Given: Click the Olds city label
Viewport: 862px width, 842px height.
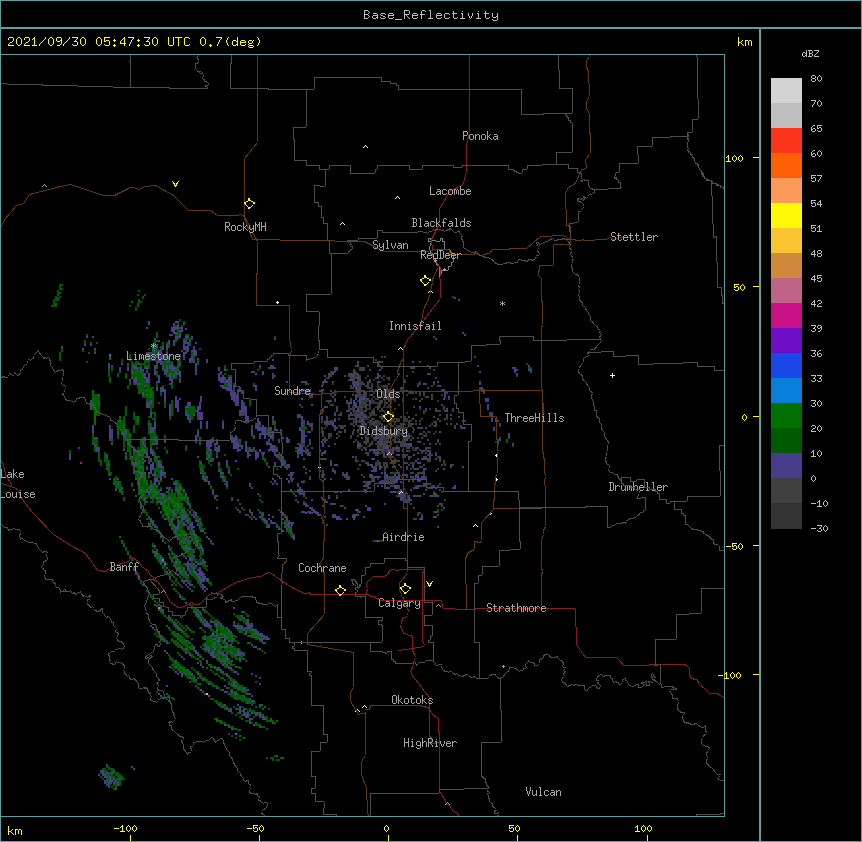Looking at the screenshot, I should click(388, 394).
